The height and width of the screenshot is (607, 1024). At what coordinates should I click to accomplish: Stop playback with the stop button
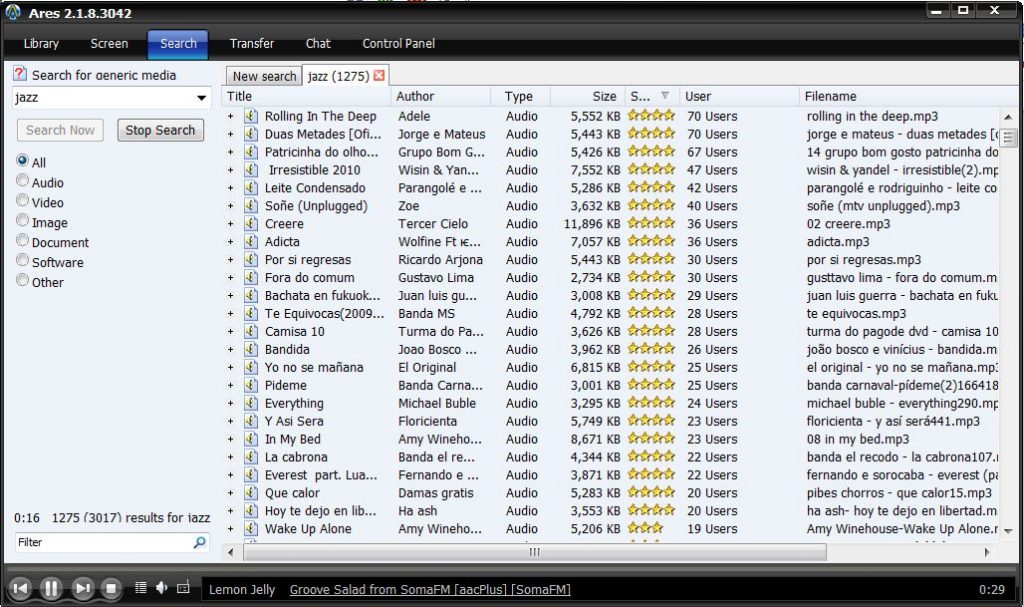pos(111,589)
